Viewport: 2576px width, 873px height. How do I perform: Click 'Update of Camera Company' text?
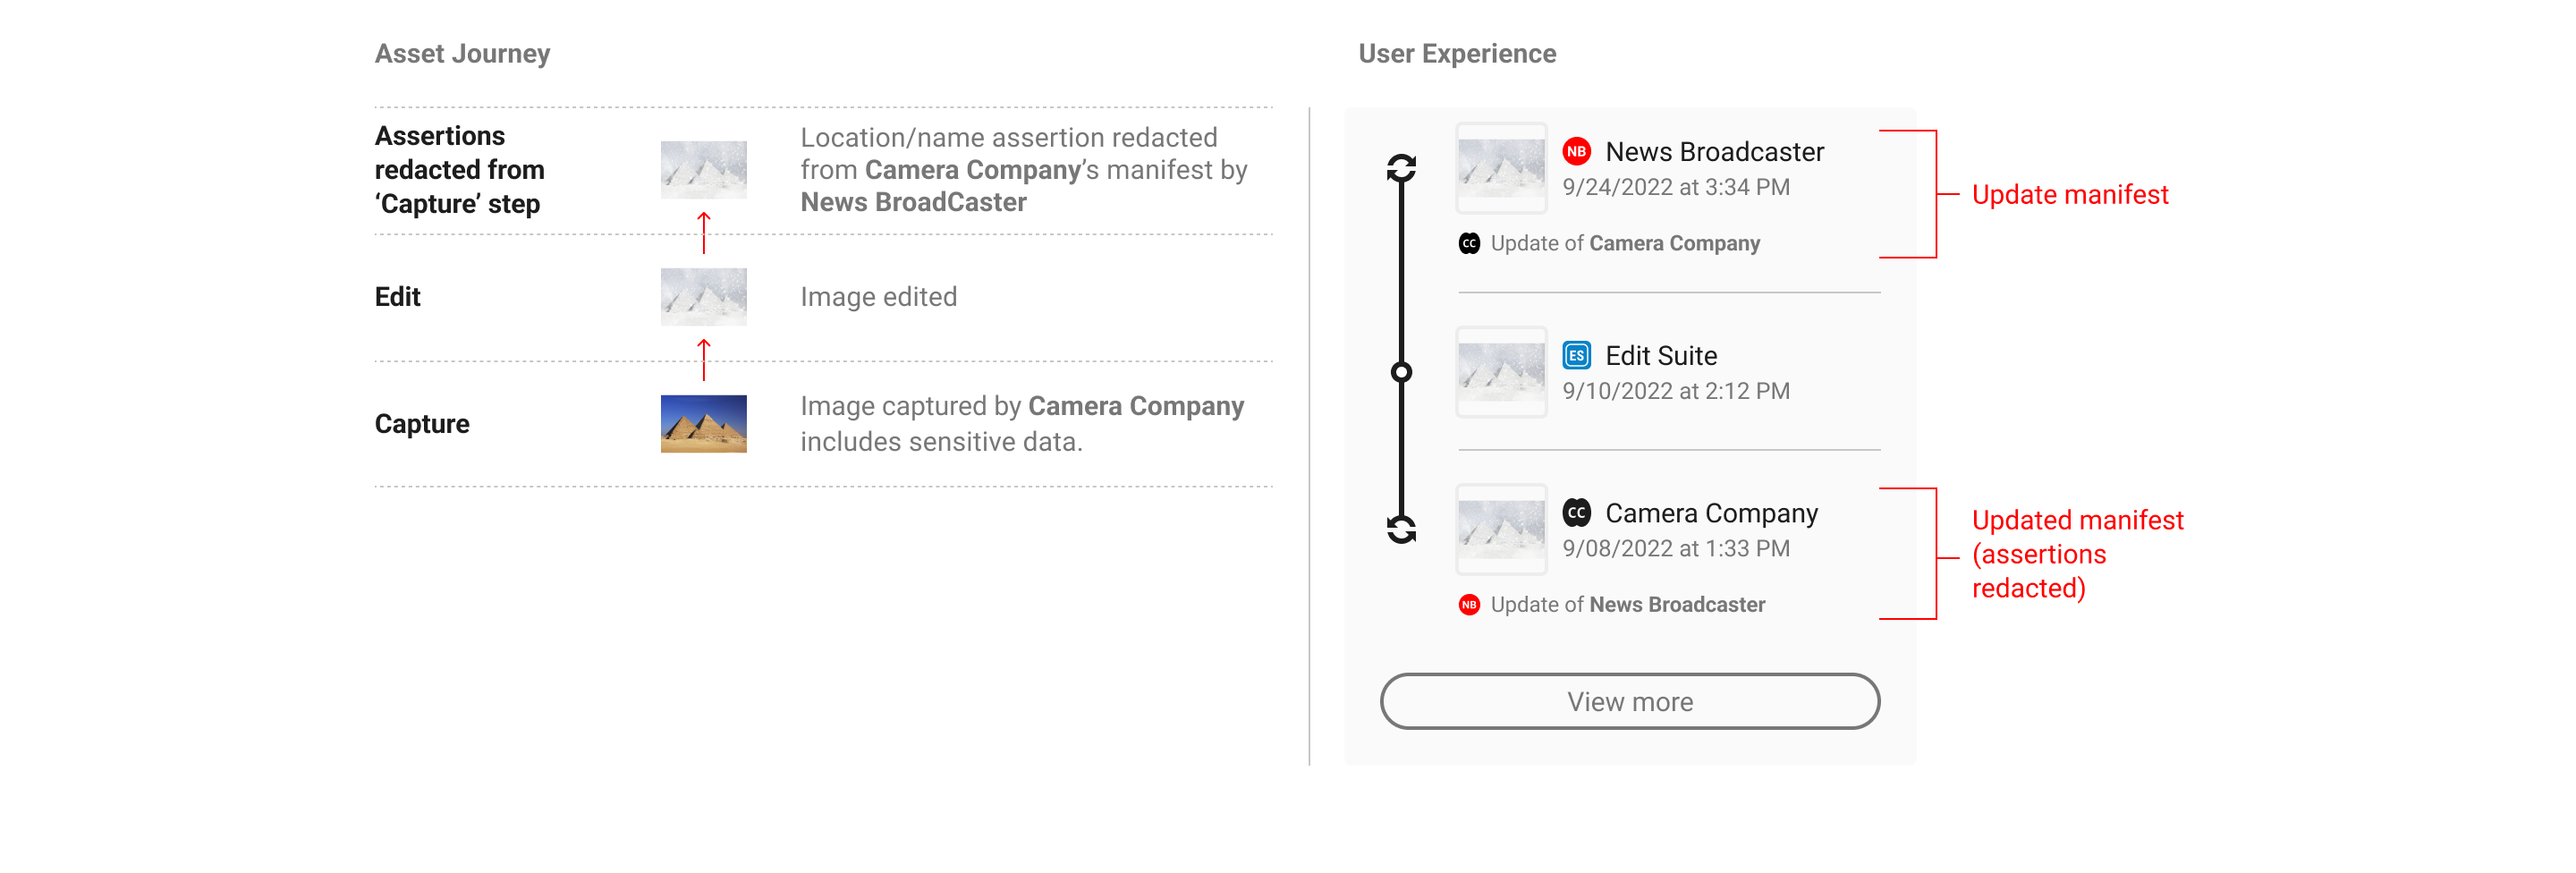(1625, 243)
